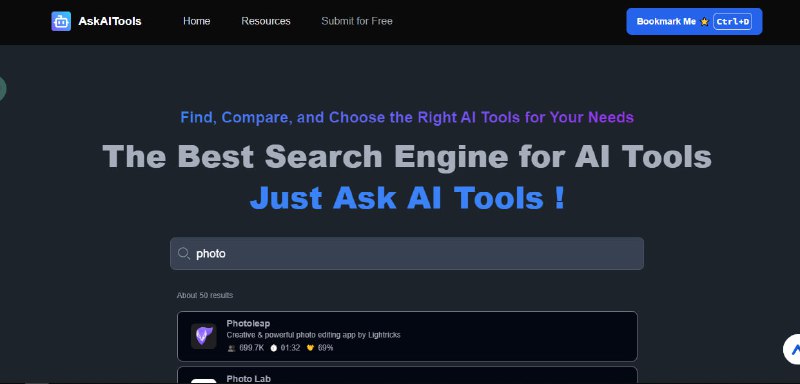Click the Bookmark Me button
Image resolution: width=800 pixels, height=384 pixels.
click(x=694, y=21)
